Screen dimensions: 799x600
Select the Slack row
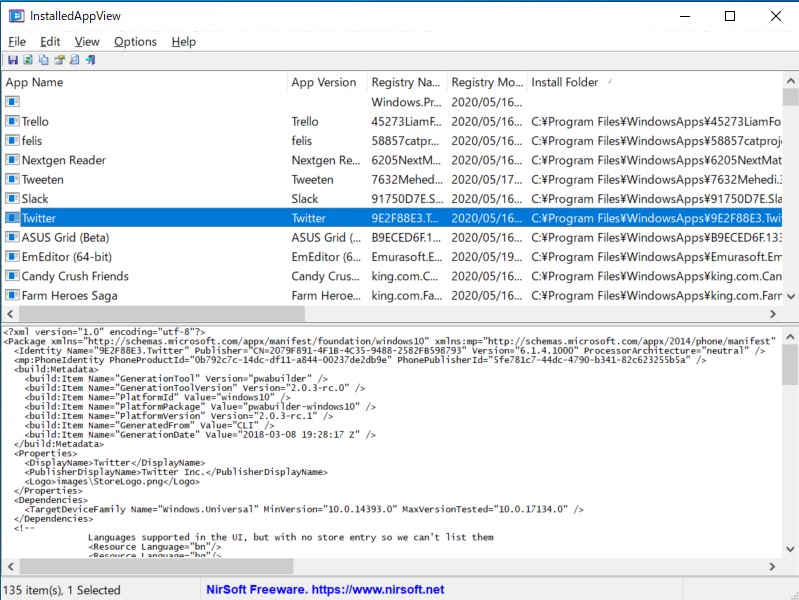[x=392, y=198]
